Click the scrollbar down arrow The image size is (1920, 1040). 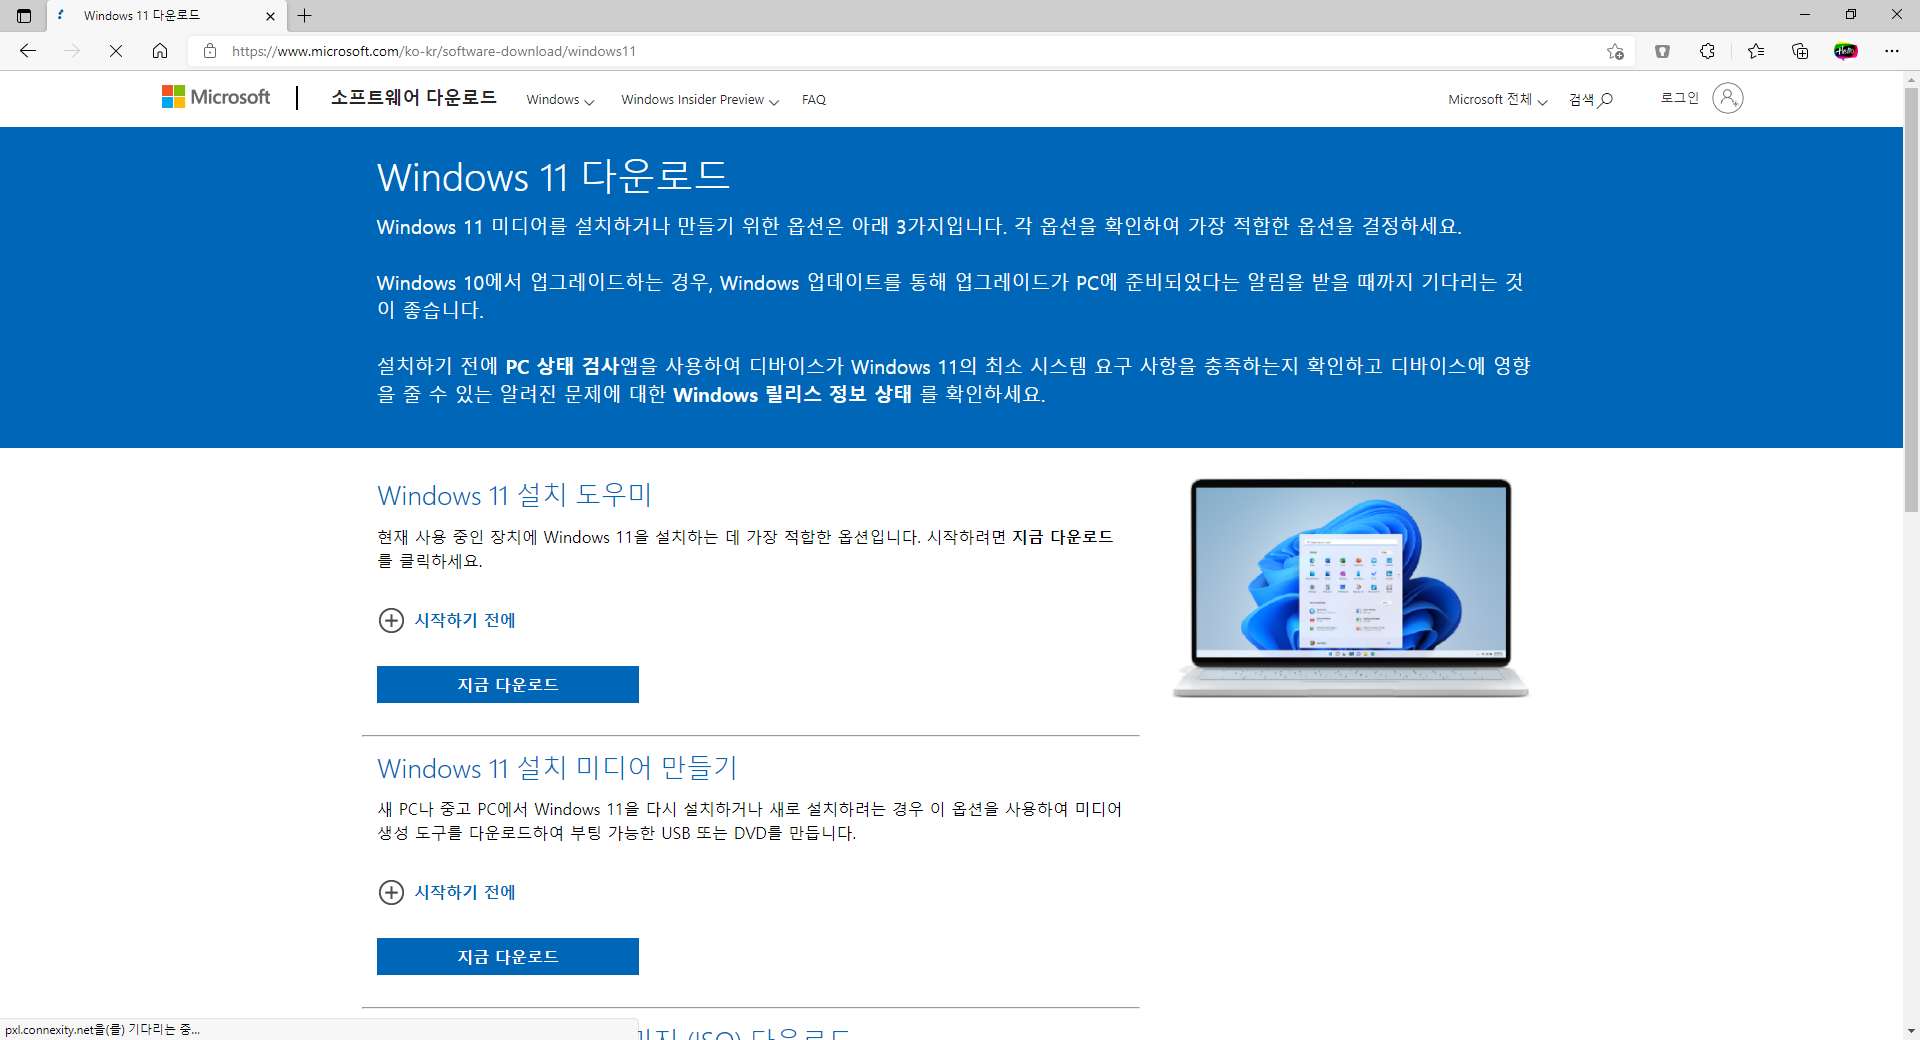click(x=1911, y=1030)
